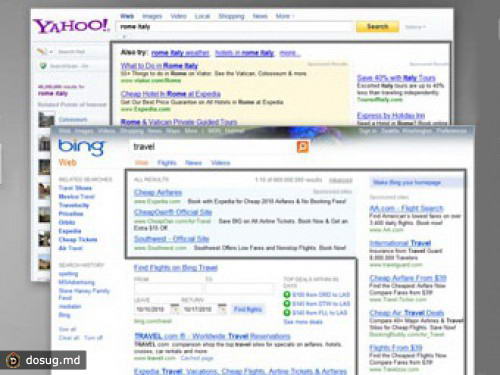This screenshot has height=375, width=500.
Task: Open Rome & Vatican Private Guided Tours result
Action: (x=179, y=122)
